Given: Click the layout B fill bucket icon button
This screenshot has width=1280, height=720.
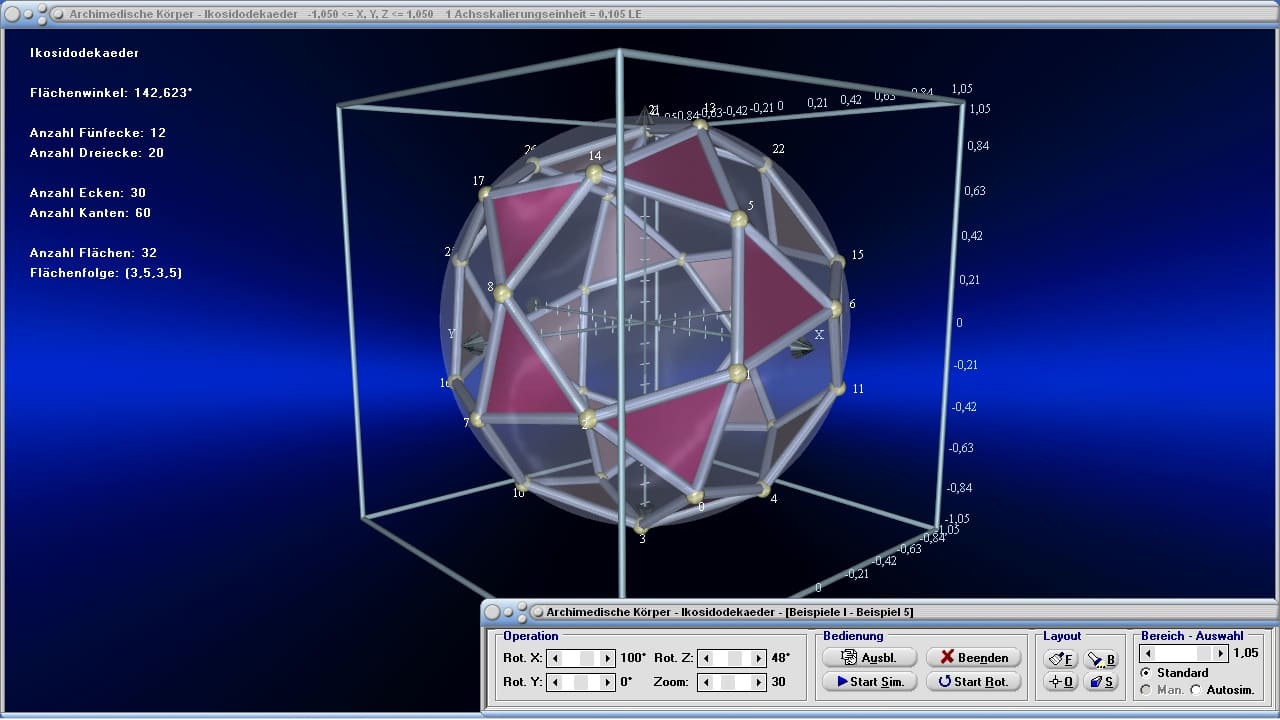Looking at the screenshot, I should [1101, 659].
